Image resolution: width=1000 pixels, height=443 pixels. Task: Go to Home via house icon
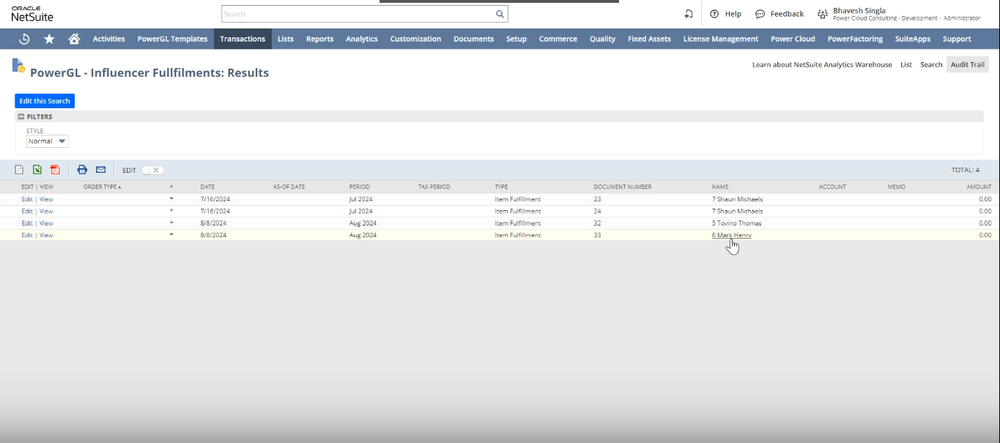74,39
